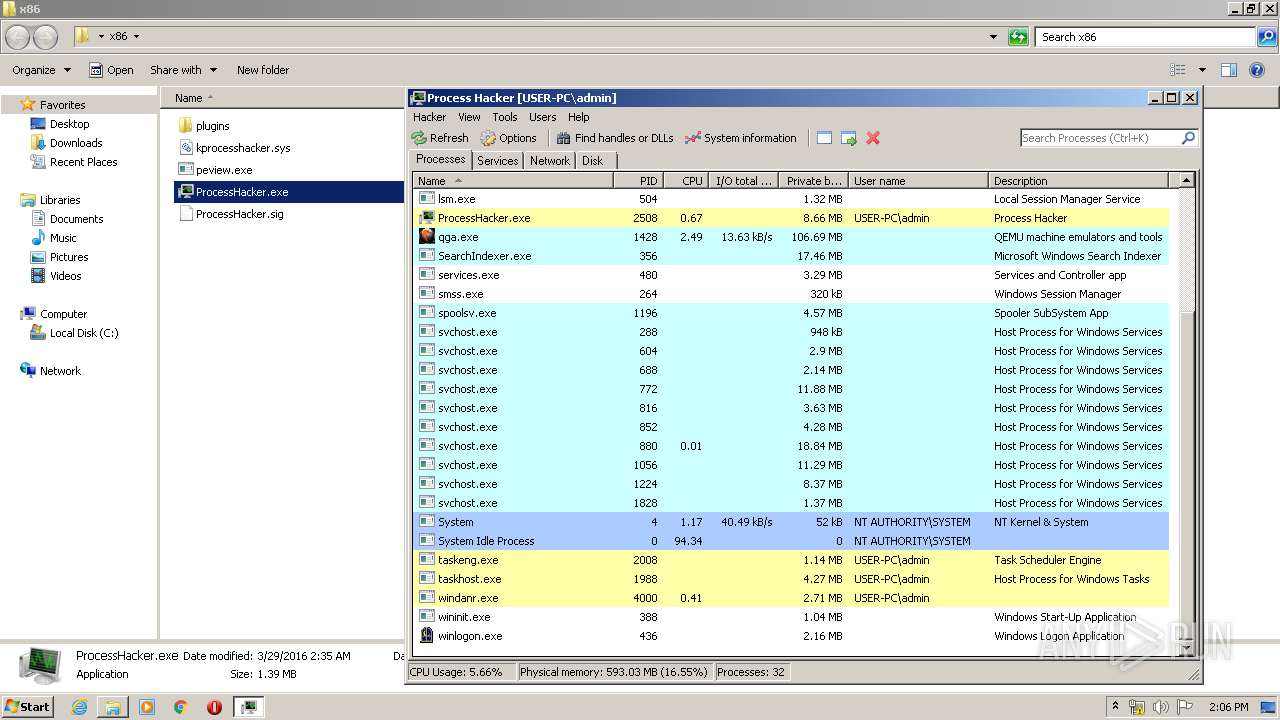Select the ProcessHacker.exe icon in process list
The image size is (1280, 720).
(x=427, y=218)
